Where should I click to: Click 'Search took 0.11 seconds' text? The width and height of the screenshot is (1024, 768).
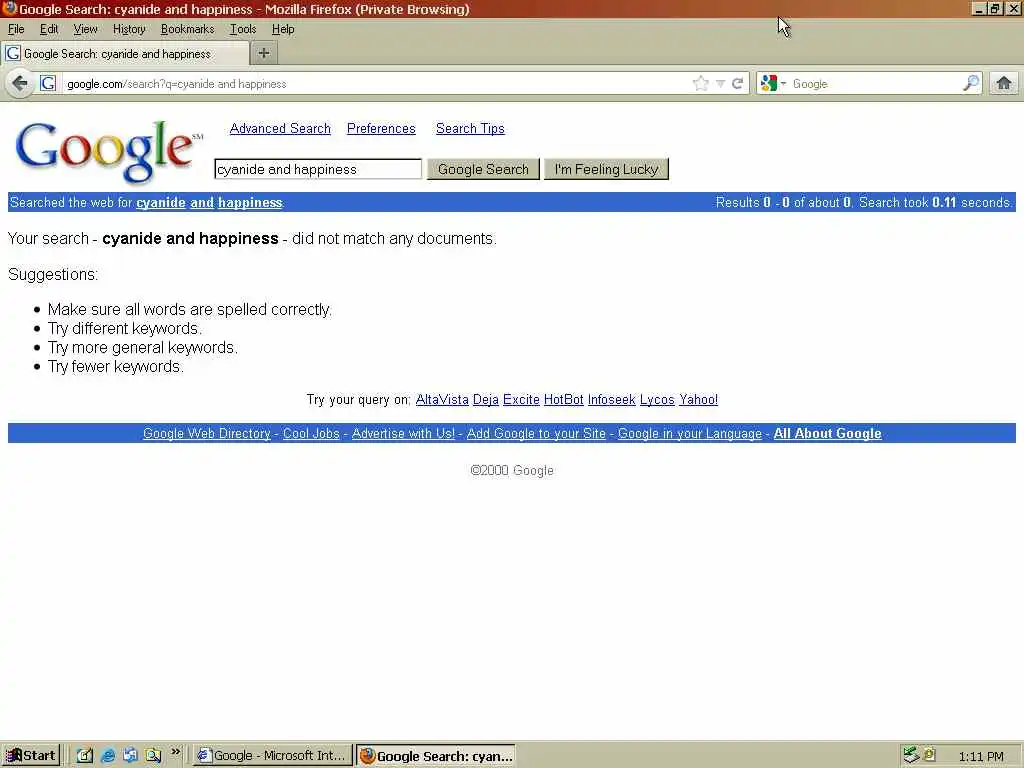935,202
